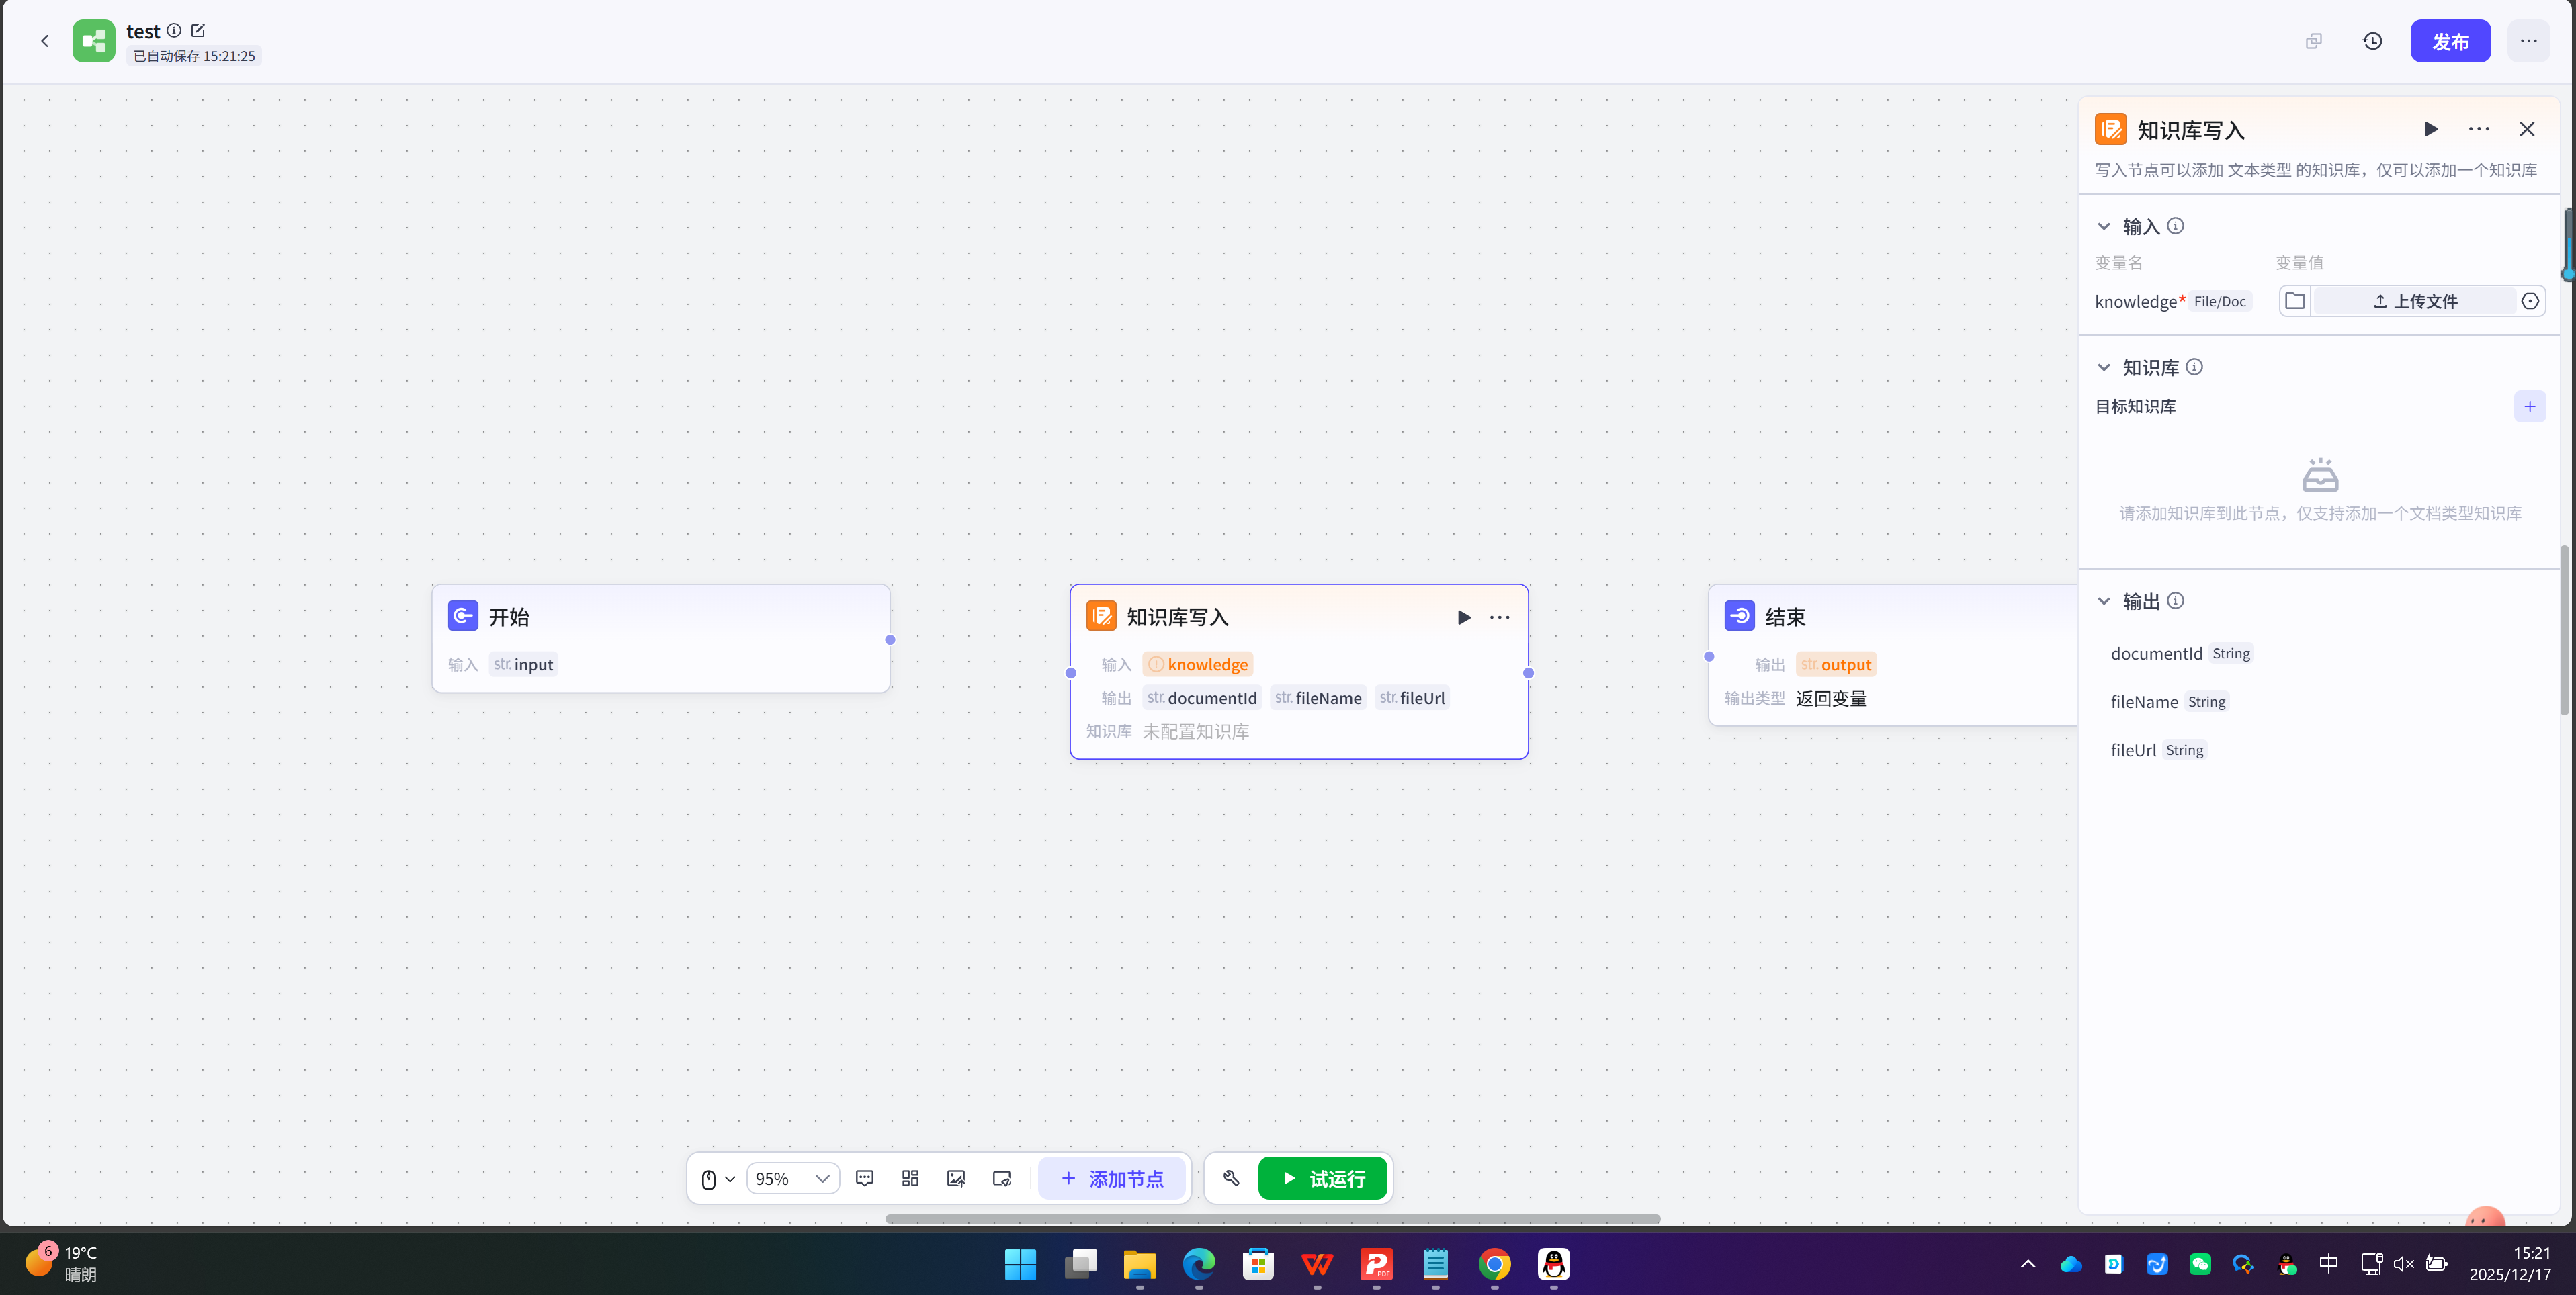Image resolution: width=2576 pixels, height=1295 pixels.
Task: Add target knowledge base with plus button
Action: [x=2529, y=406]
